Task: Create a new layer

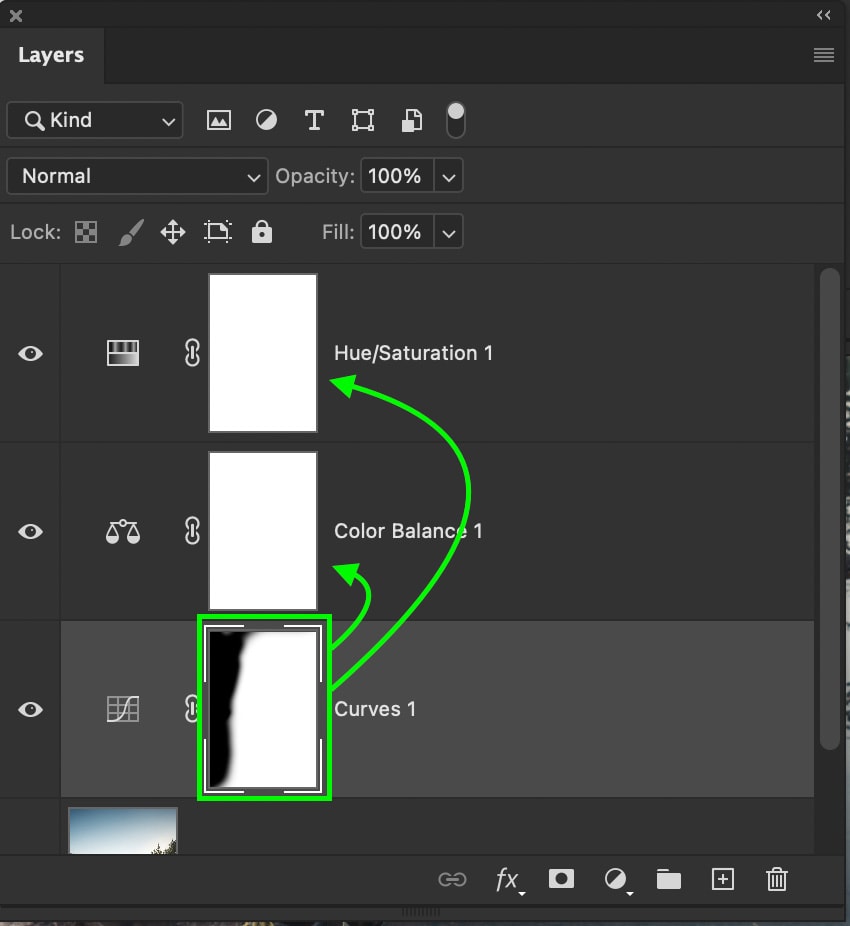Action: click(x=723, y=879)
